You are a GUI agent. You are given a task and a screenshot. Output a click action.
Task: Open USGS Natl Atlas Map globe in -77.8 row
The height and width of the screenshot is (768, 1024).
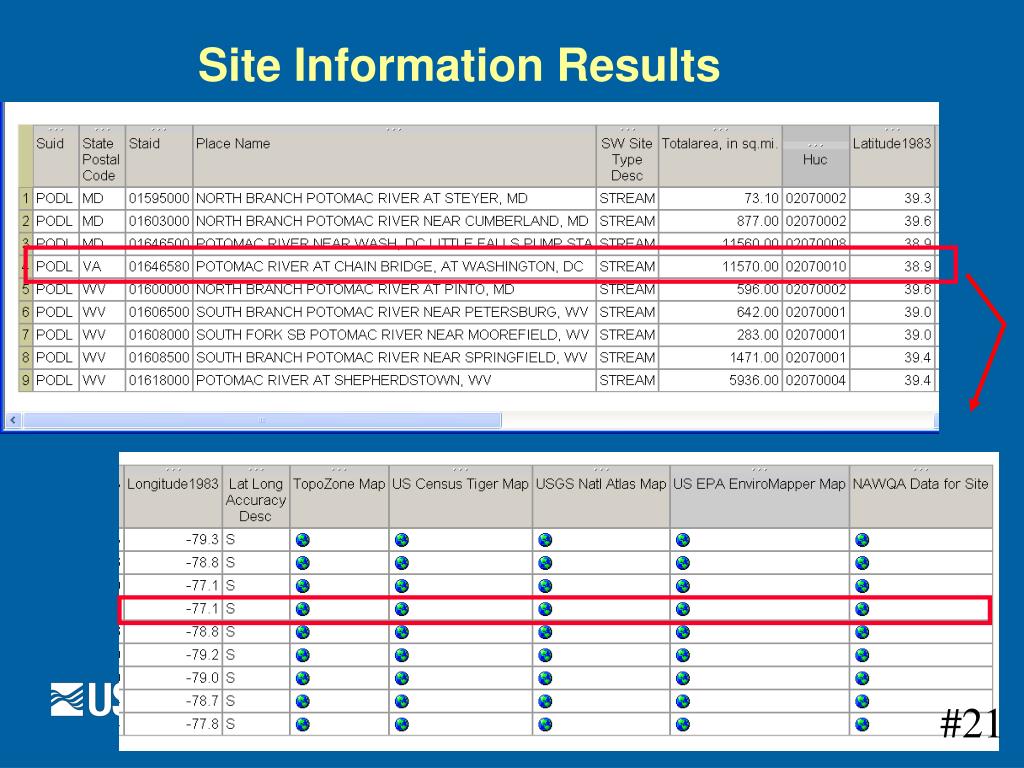[545, 724]
